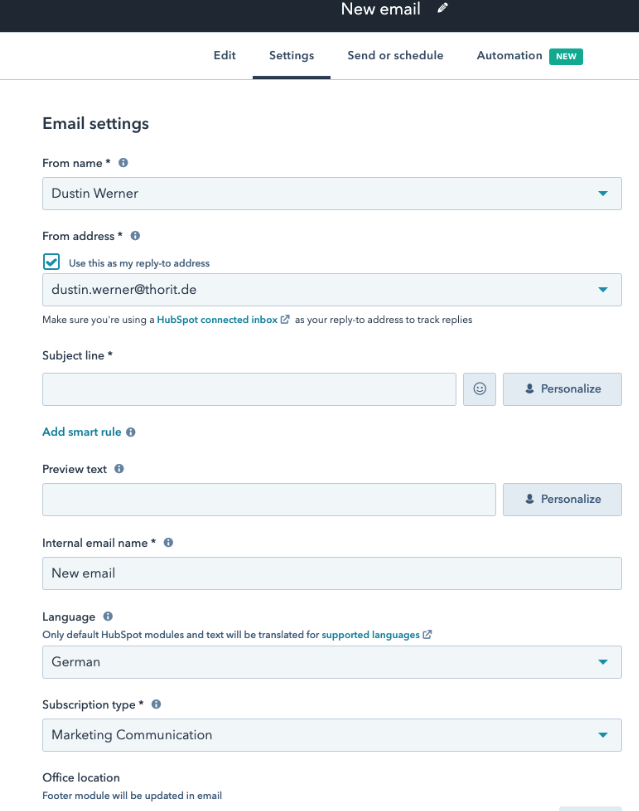Screen dimensions: 639x811
Task: Show info tooltip for Internal email name
Action: (x=168, y=543)
